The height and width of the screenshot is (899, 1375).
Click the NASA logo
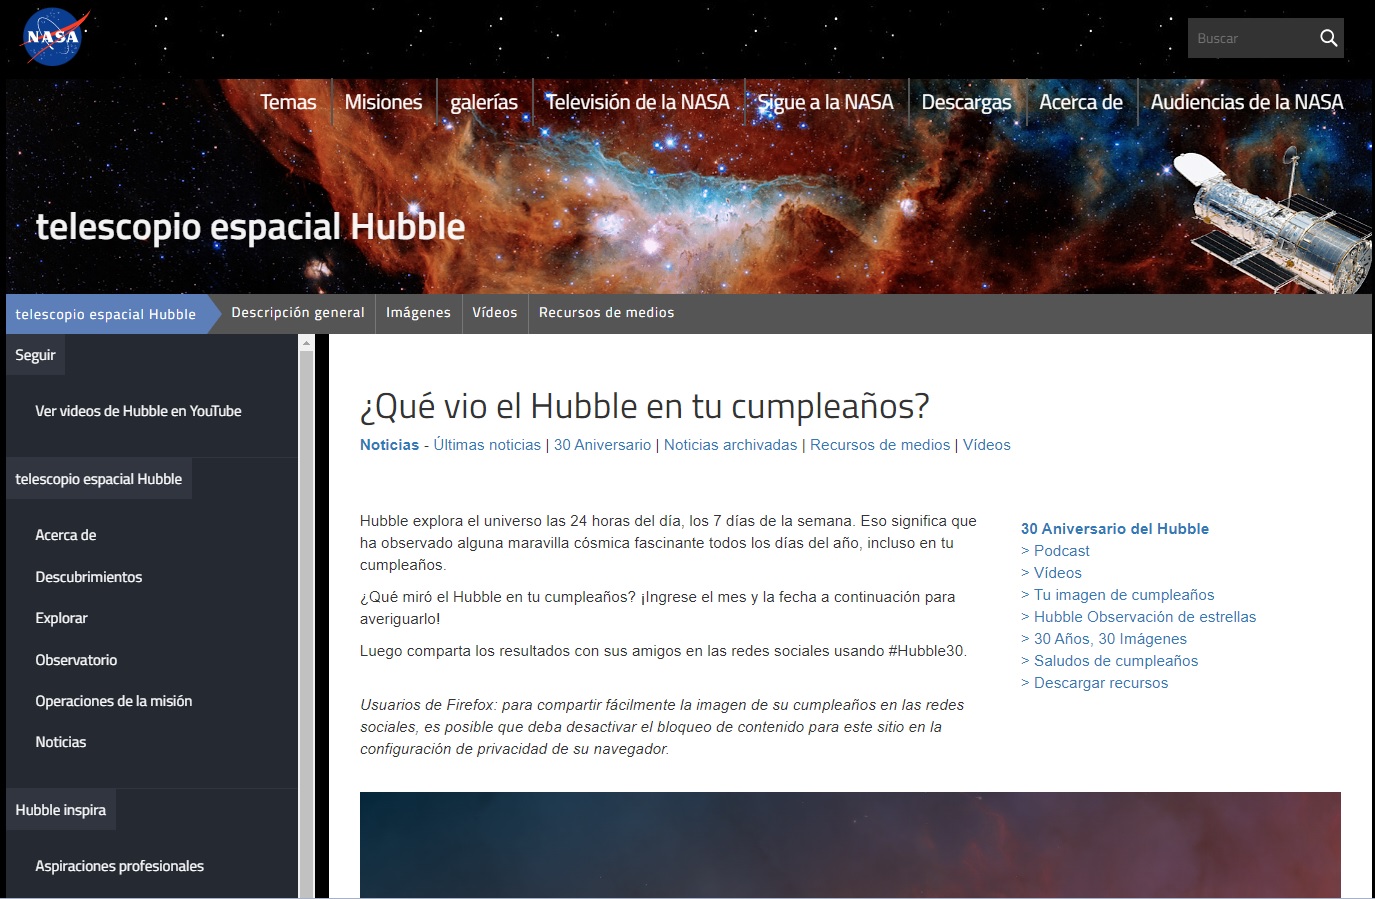coord(54,37)
